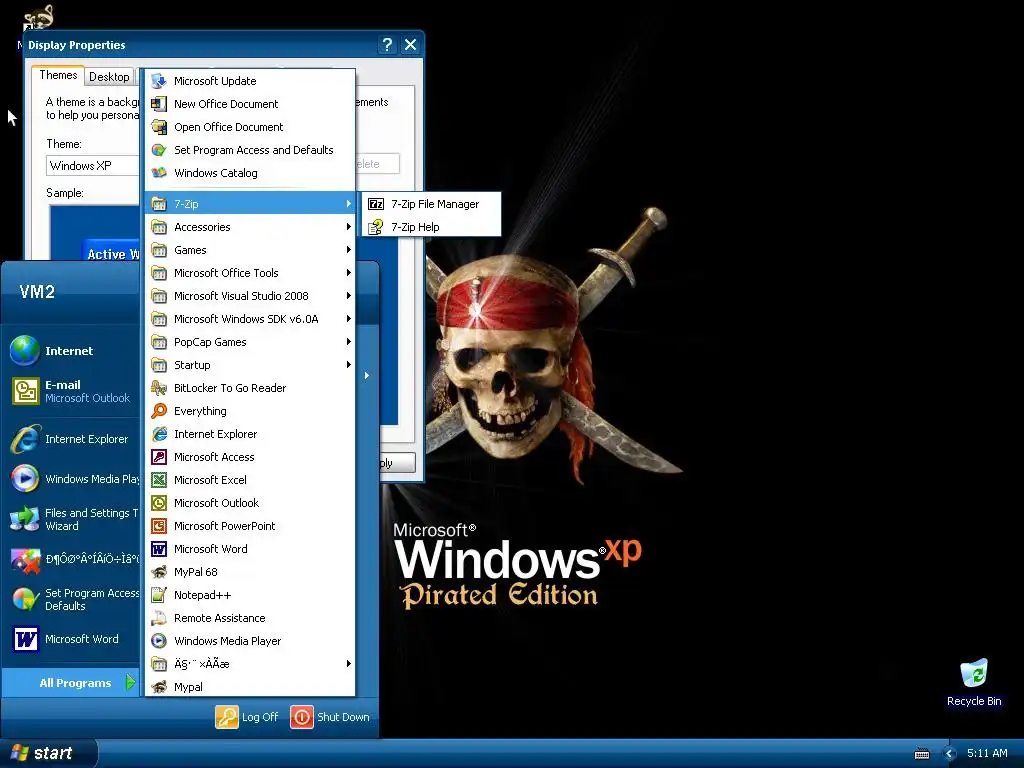This screenshot has width=1024, height=768.
Task: Open Windows Media Player pinned Start item
Action: 71,479
